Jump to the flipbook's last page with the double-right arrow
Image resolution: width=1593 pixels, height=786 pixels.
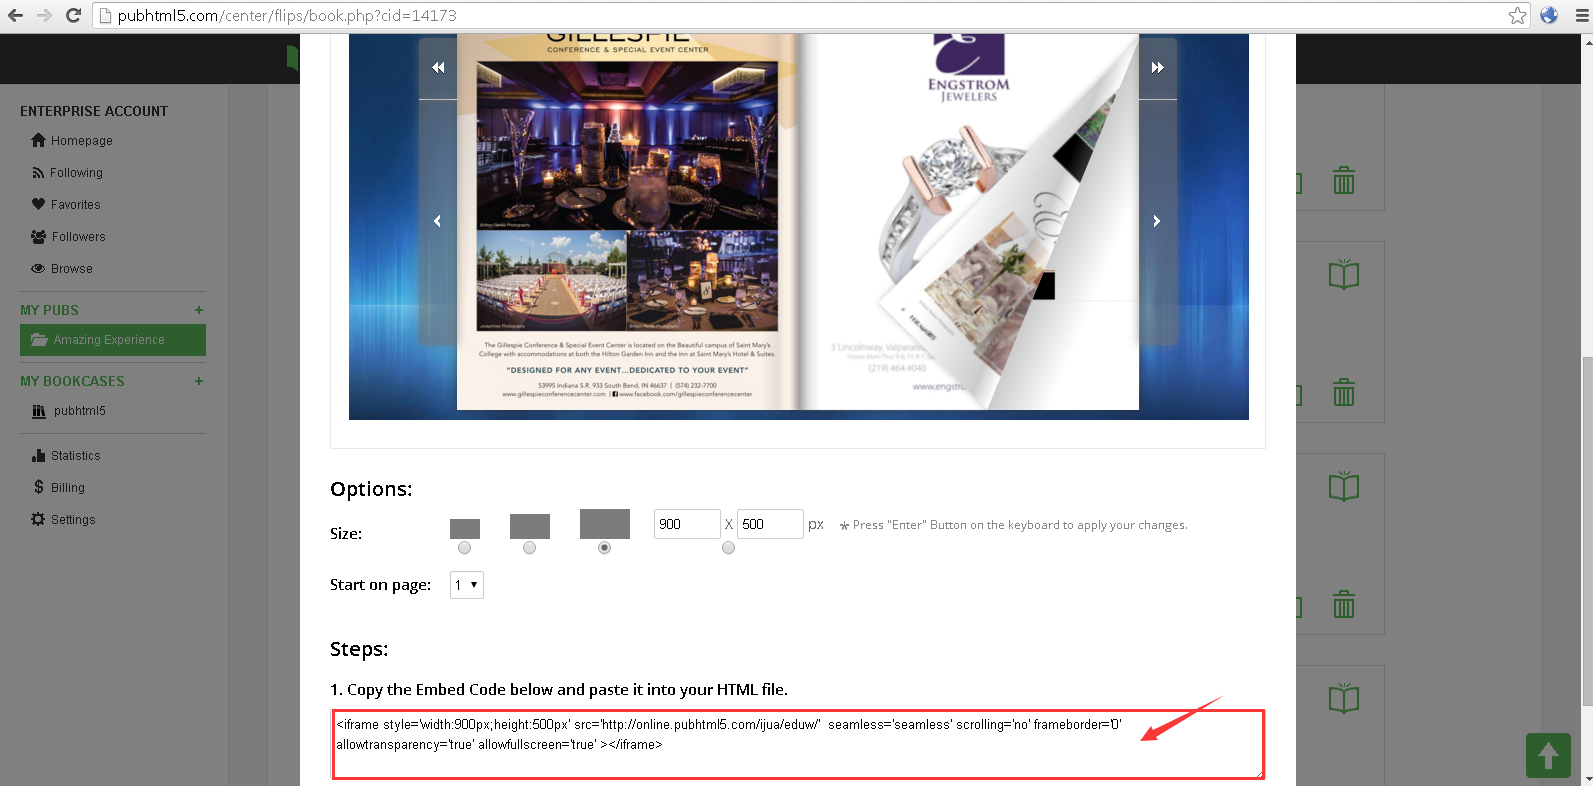[1158, 67]
